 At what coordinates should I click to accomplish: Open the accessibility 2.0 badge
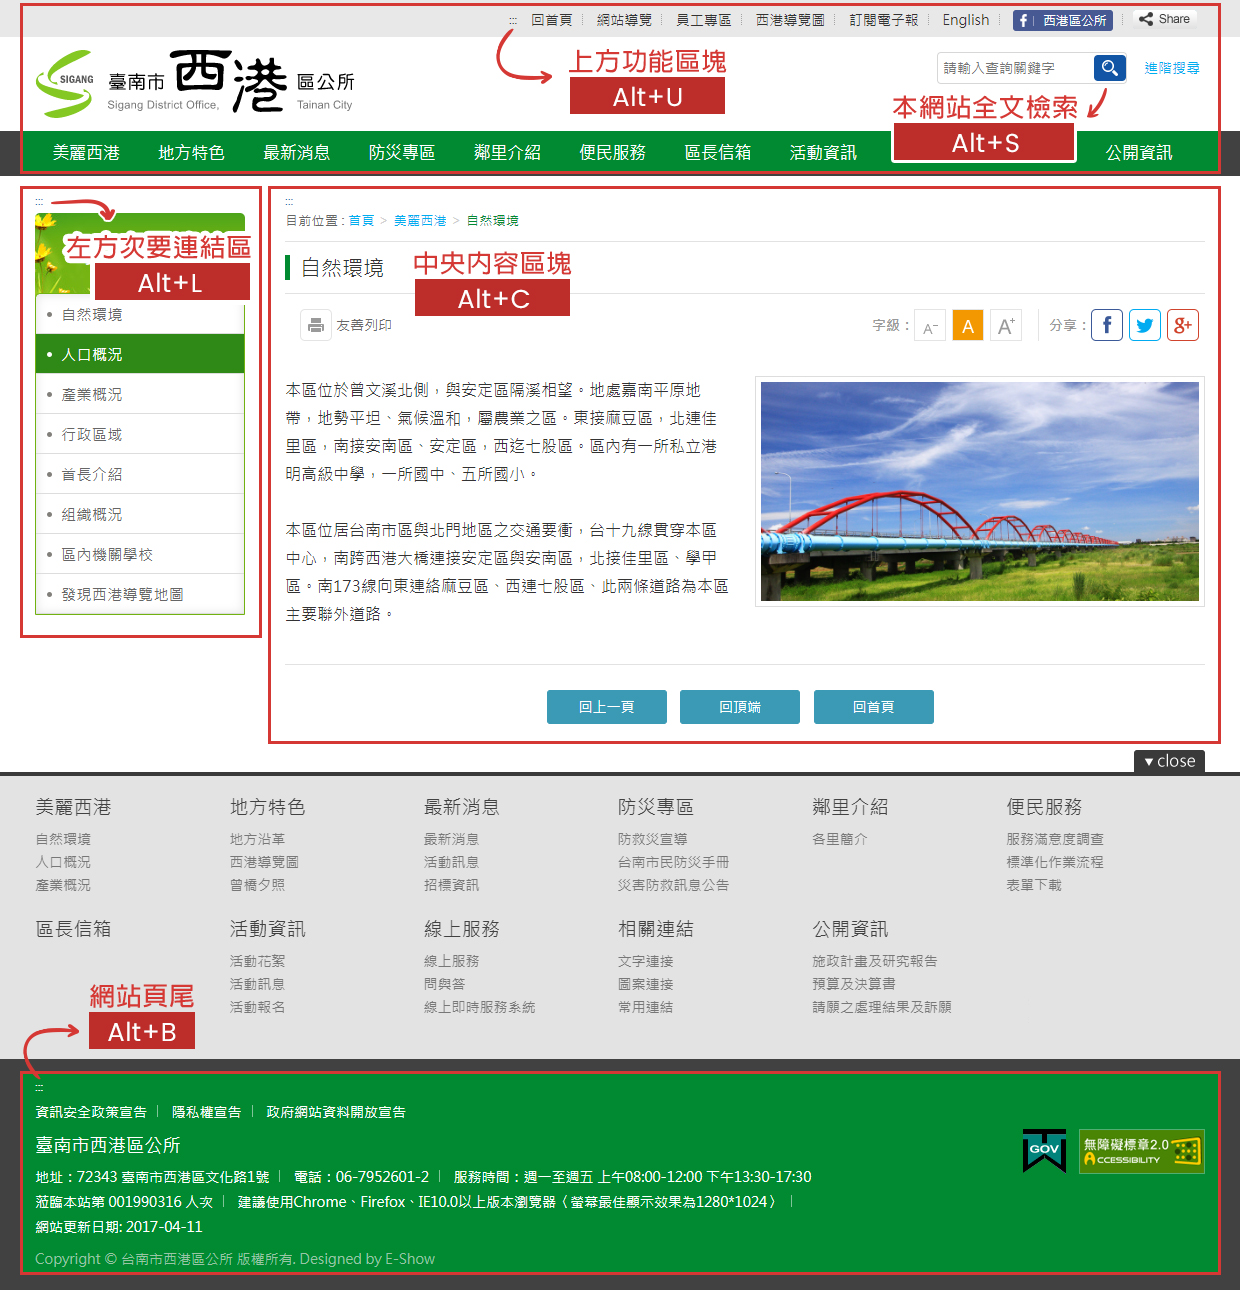[1141, 1151]
